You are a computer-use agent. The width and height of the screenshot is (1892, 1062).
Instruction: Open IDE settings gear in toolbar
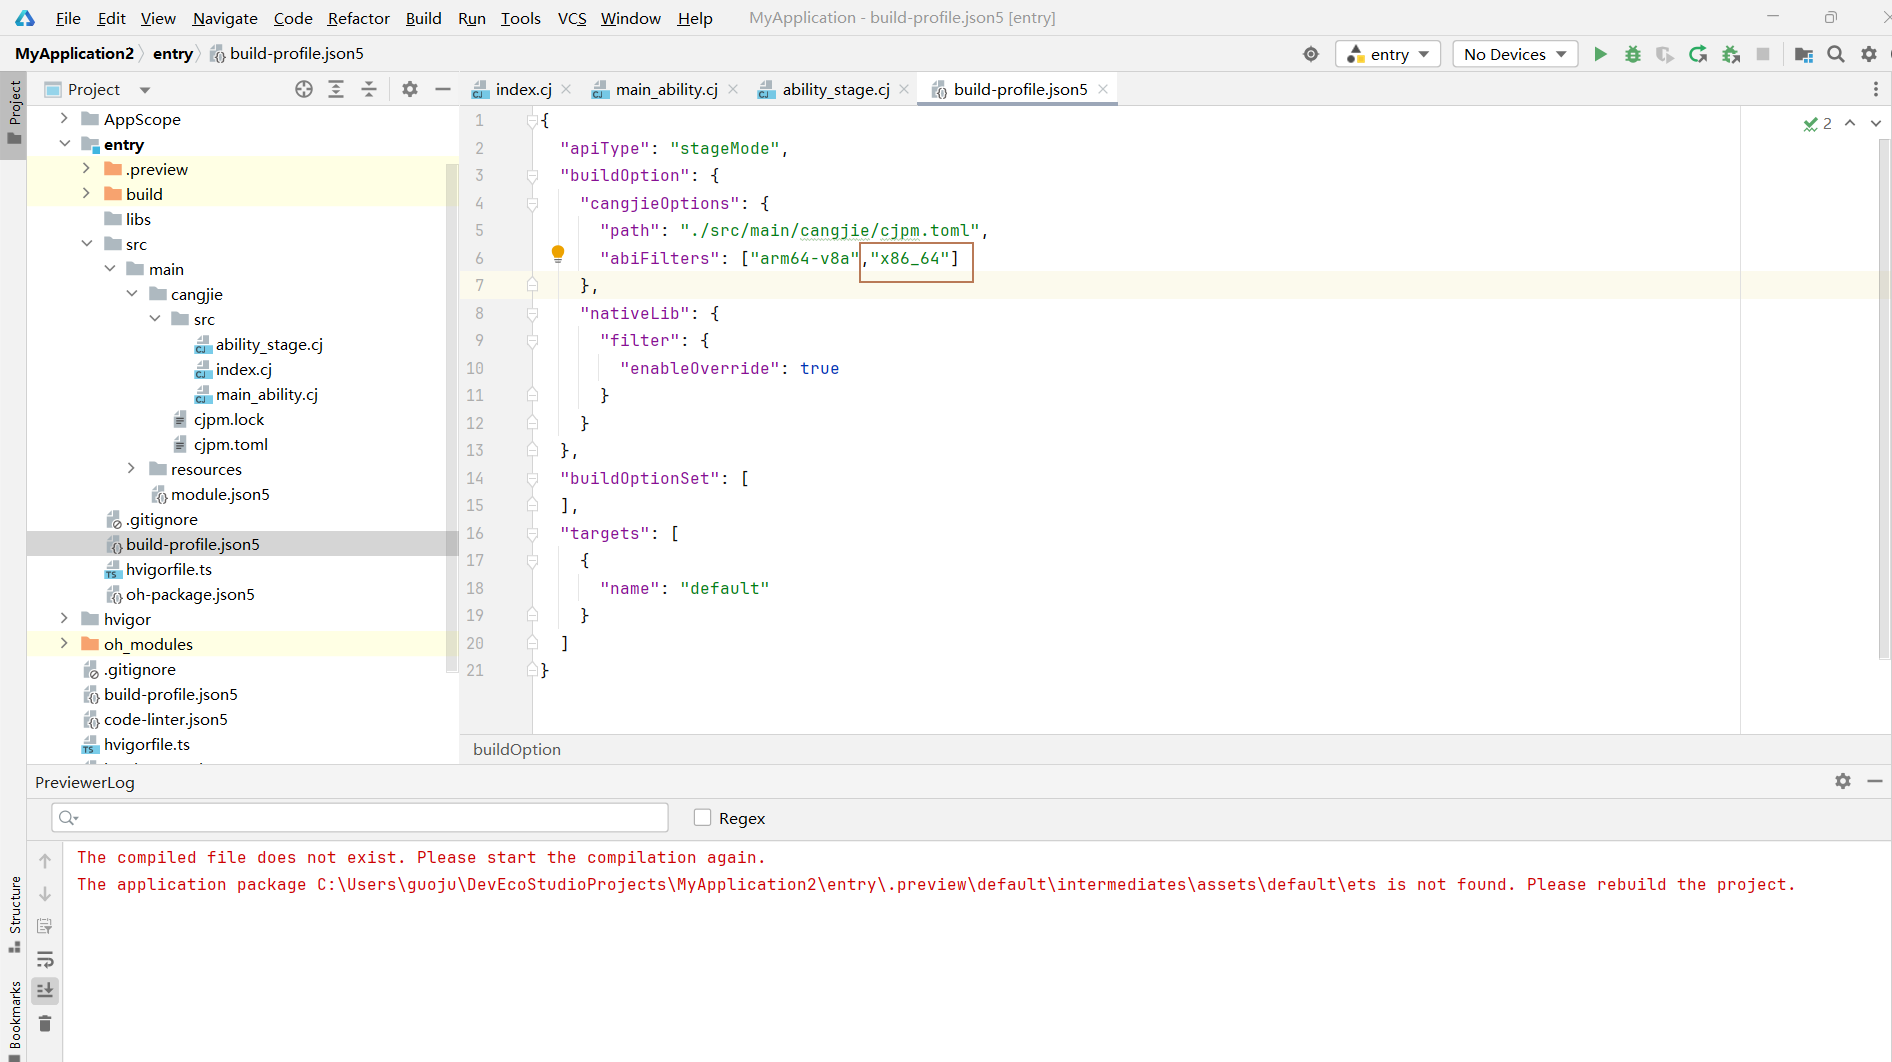pyautogui.click(x=1869, y=54)
